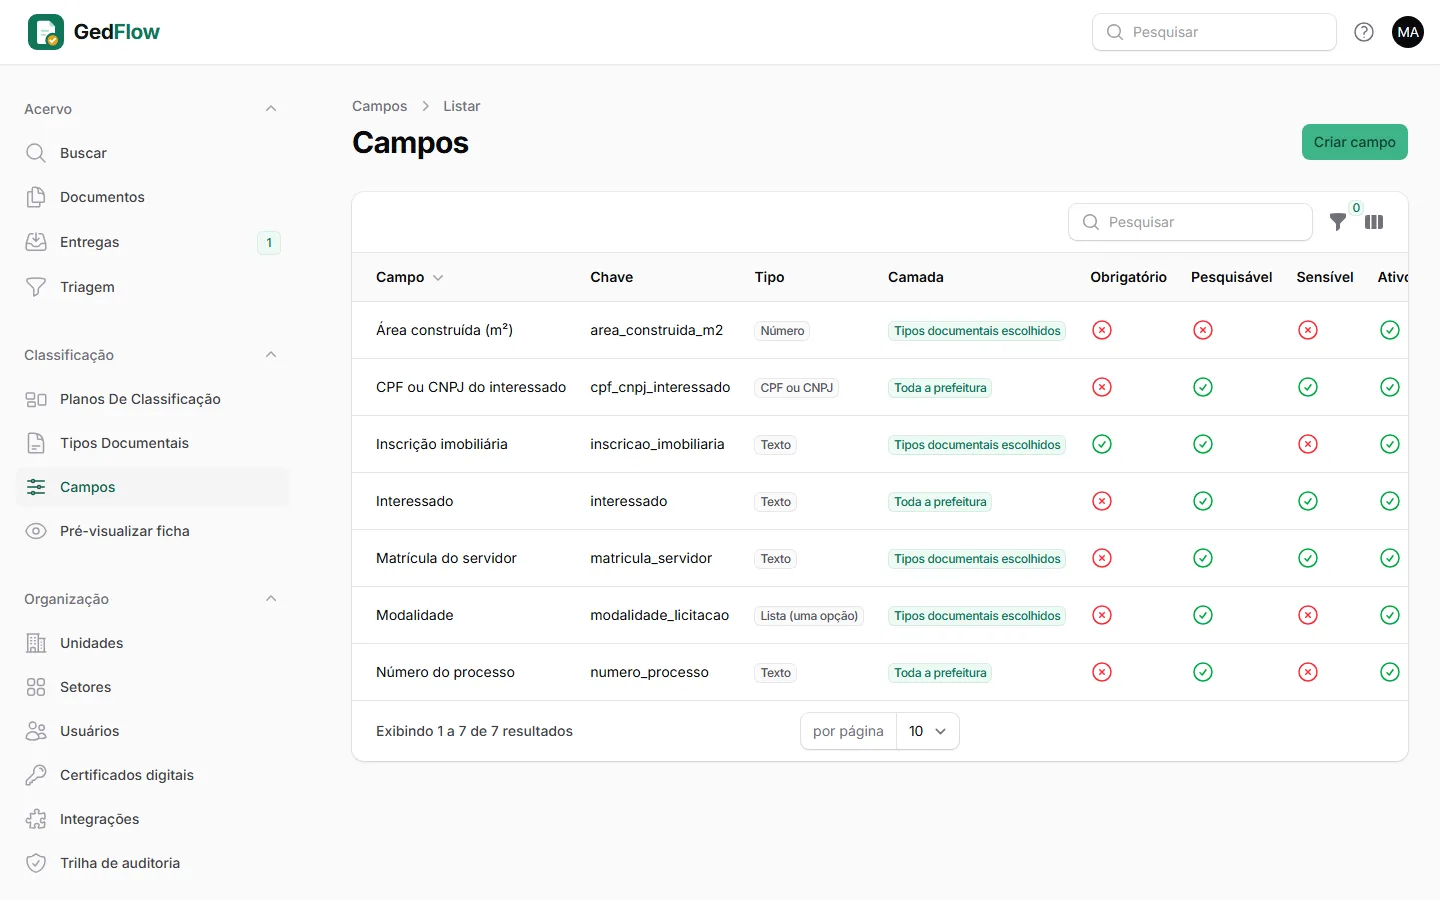Open the table filter funnel icon
Viewport: 1440px width, 900px height.
click(x=1338, y=222)
